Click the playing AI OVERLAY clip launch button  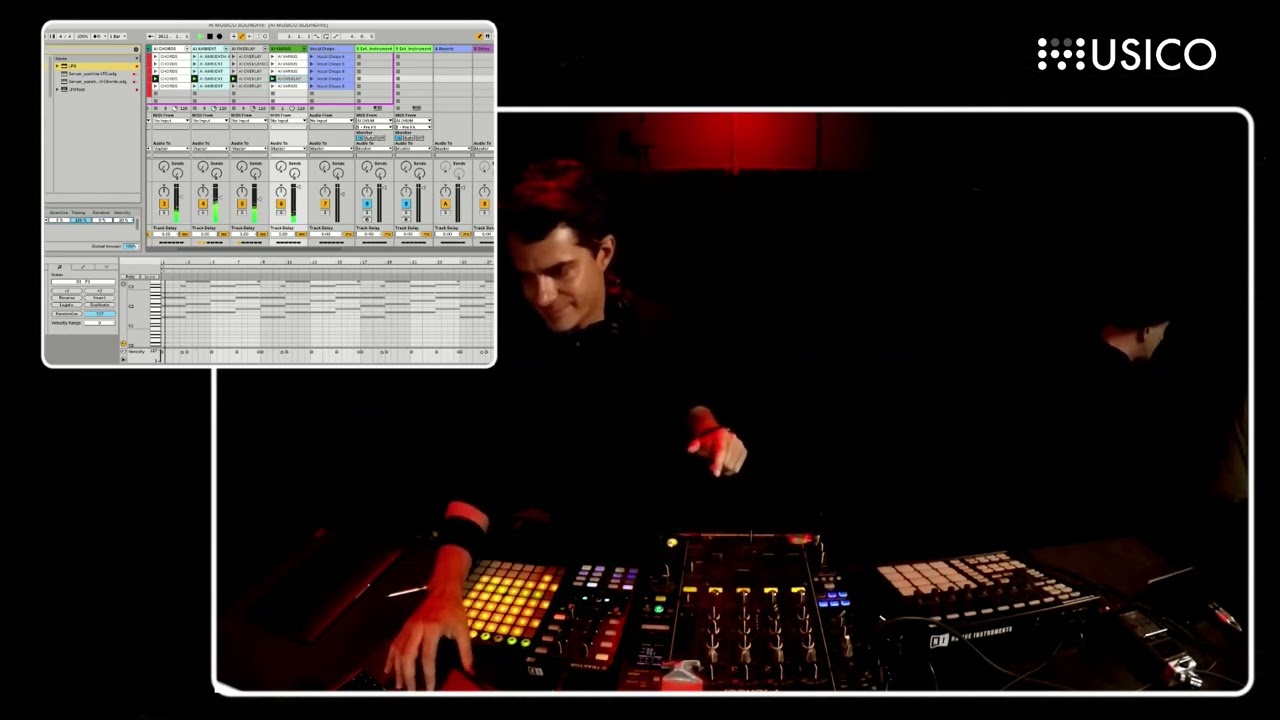pyautogui.click(x=233, y=78)
